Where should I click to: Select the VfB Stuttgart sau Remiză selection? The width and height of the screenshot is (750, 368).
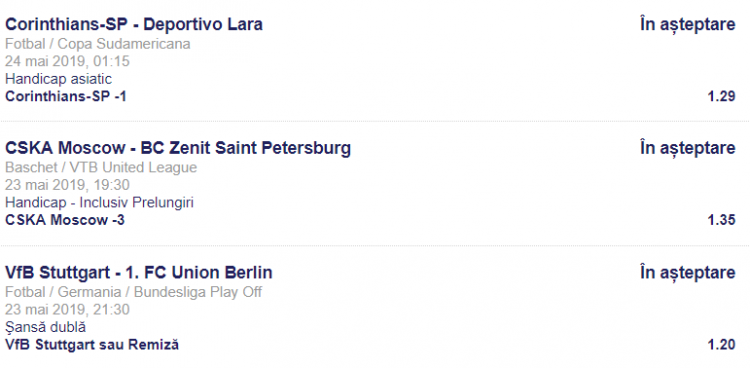point(92,345)
